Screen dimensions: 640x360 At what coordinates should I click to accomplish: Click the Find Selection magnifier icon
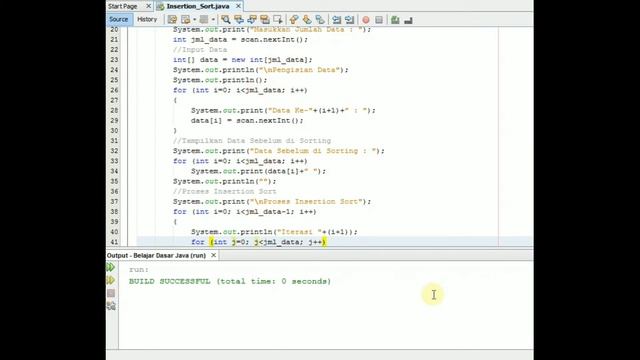pyautogui.click(x=225, y=20)
